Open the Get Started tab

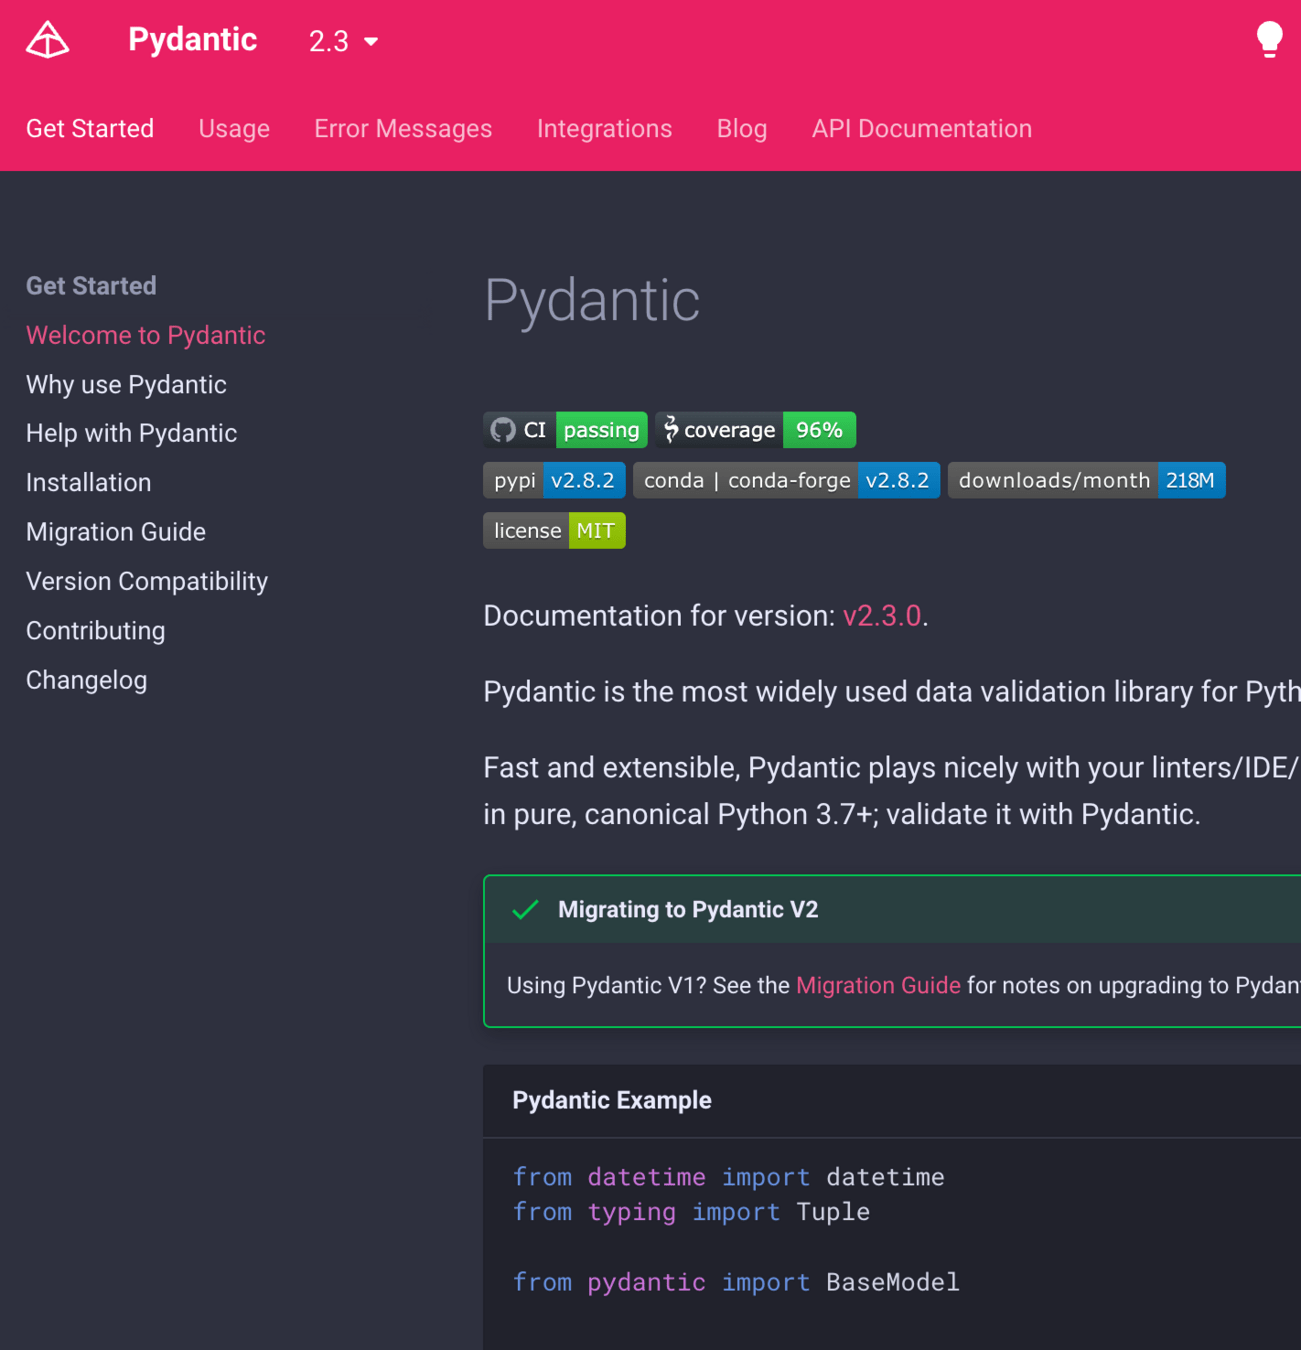(90, 128)
